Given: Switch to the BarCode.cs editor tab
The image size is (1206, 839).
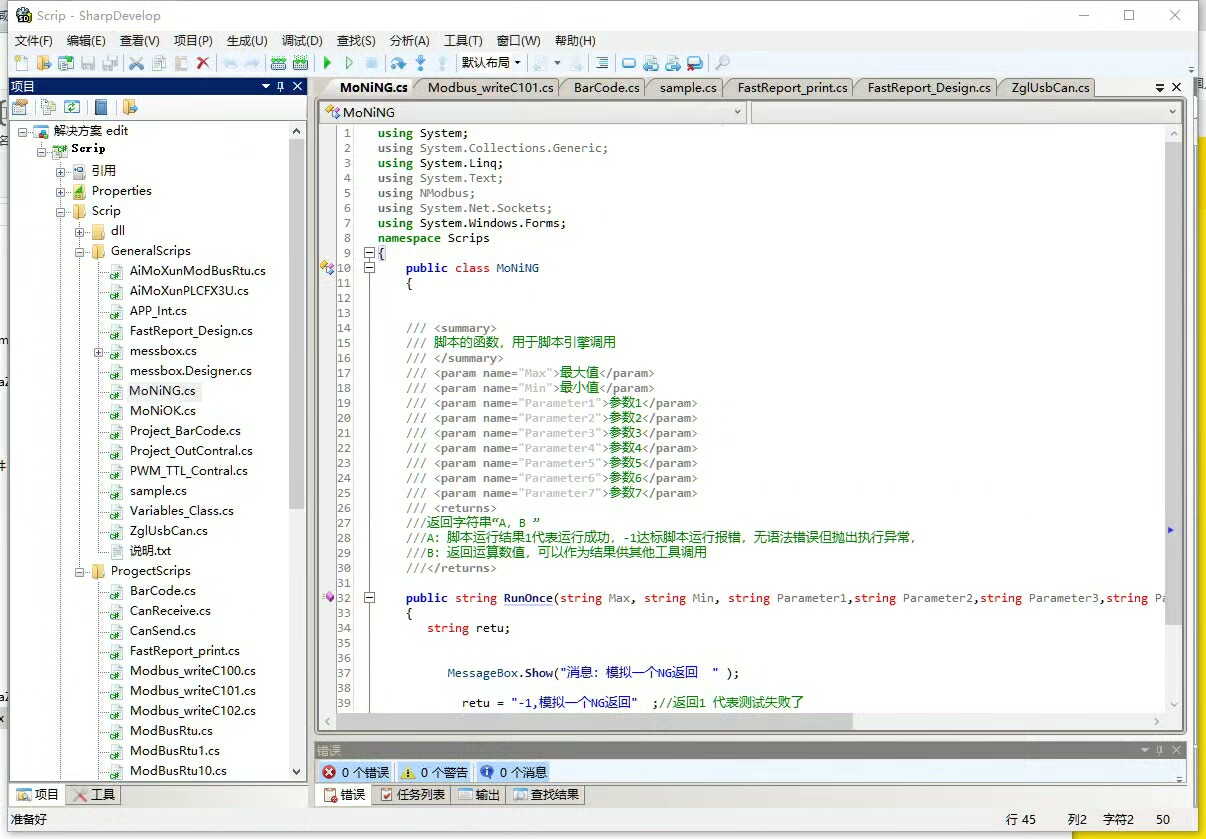Looking at the screenshot, I should click(x=606, y=88).
